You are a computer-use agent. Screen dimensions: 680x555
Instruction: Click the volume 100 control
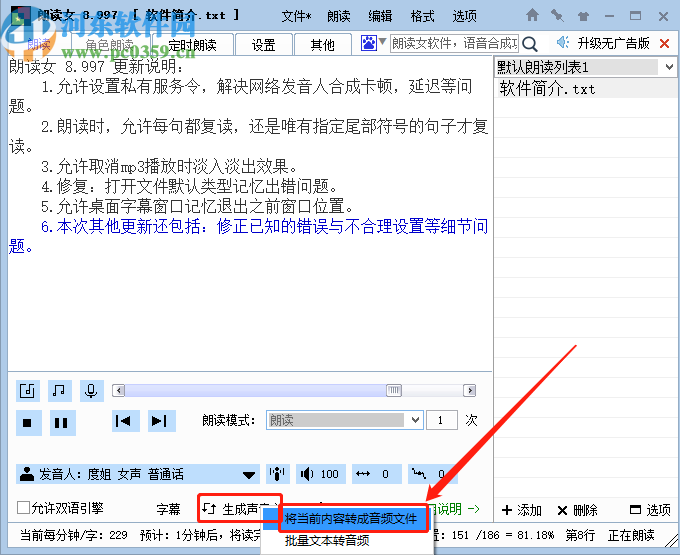321,474
